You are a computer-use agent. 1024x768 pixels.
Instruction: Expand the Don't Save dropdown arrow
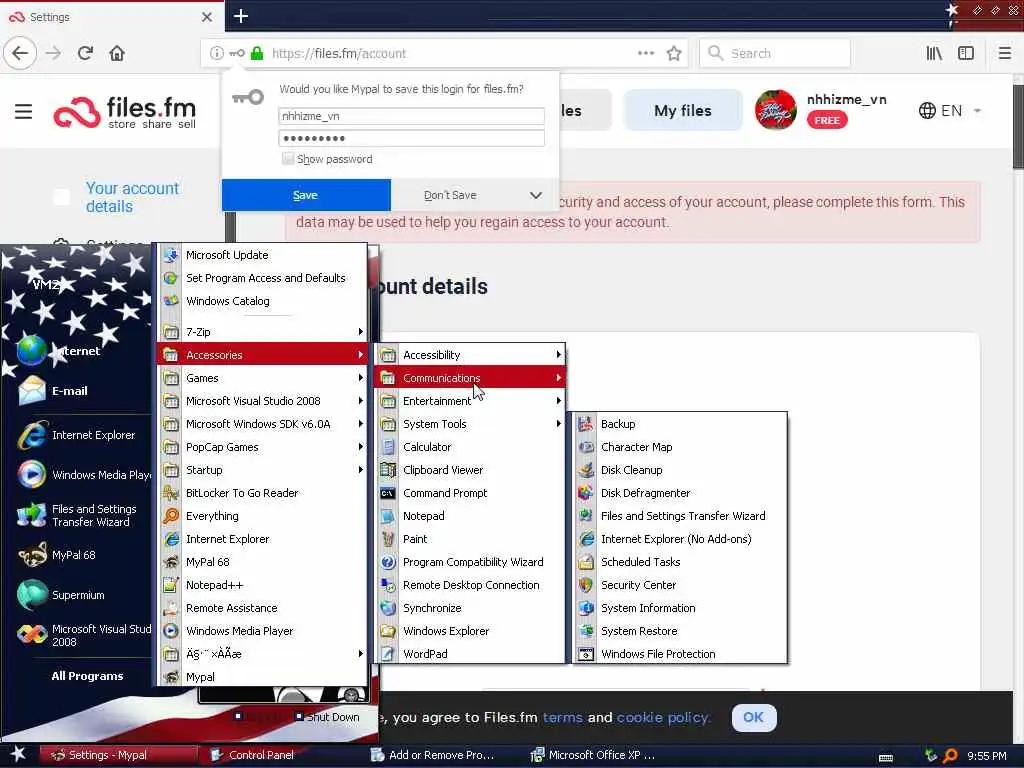[x=536, y=195]
